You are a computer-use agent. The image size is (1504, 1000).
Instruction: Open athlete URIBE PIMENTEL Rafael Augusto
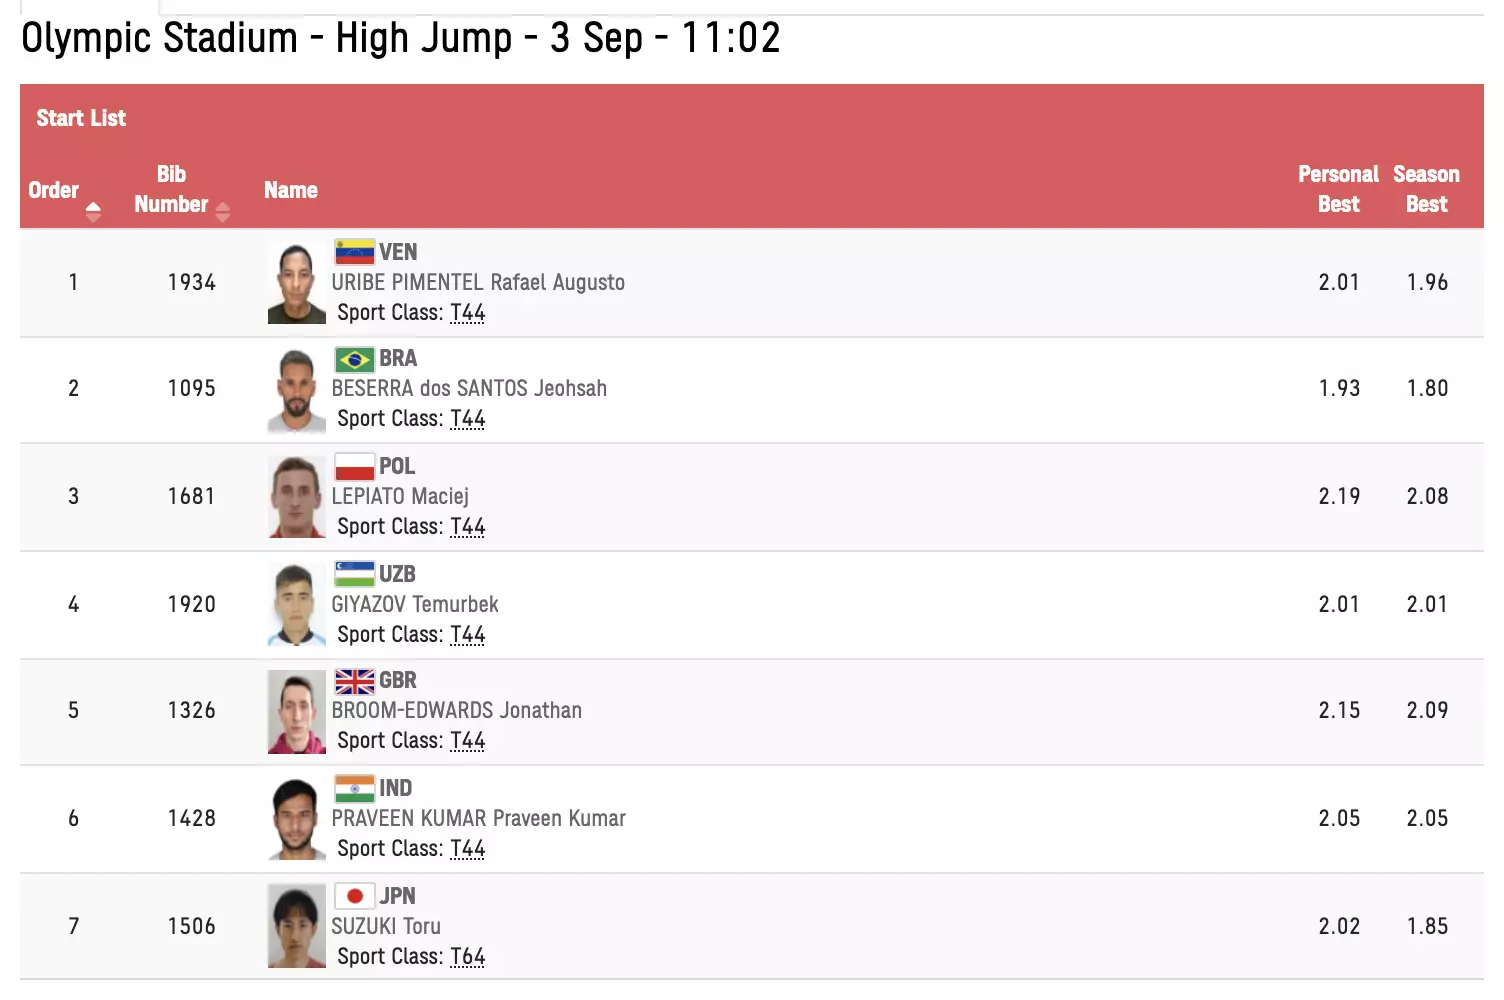[x=478, y=283]
